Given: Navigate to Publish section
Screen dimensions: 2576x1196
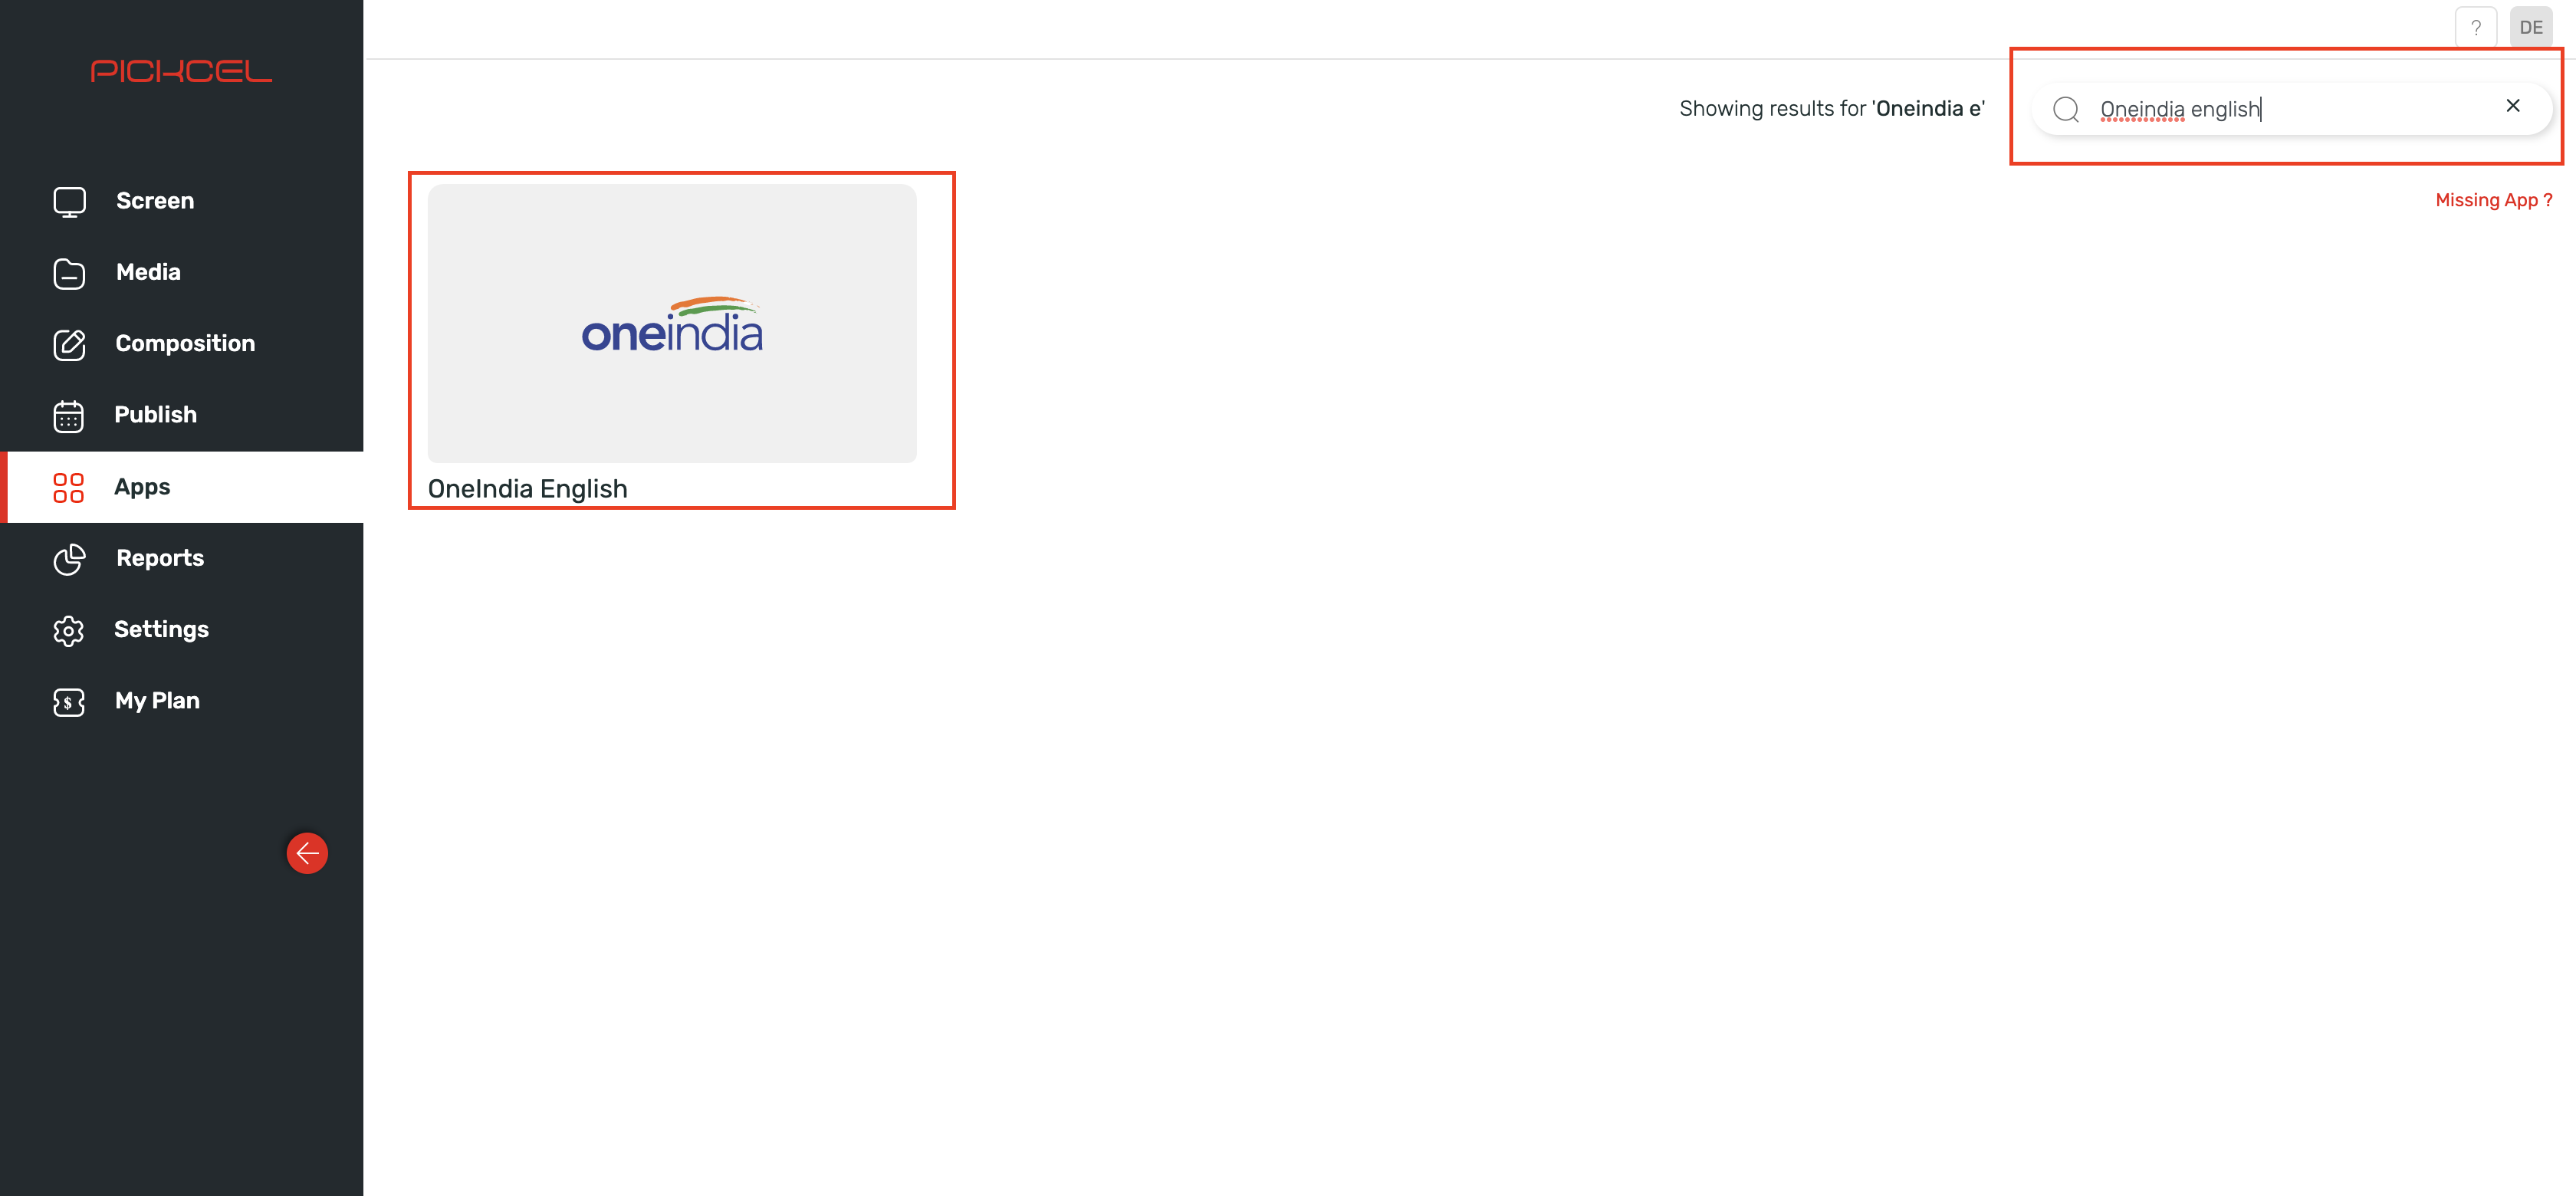Looking at the screenshot, I should [x=155, y=414].
